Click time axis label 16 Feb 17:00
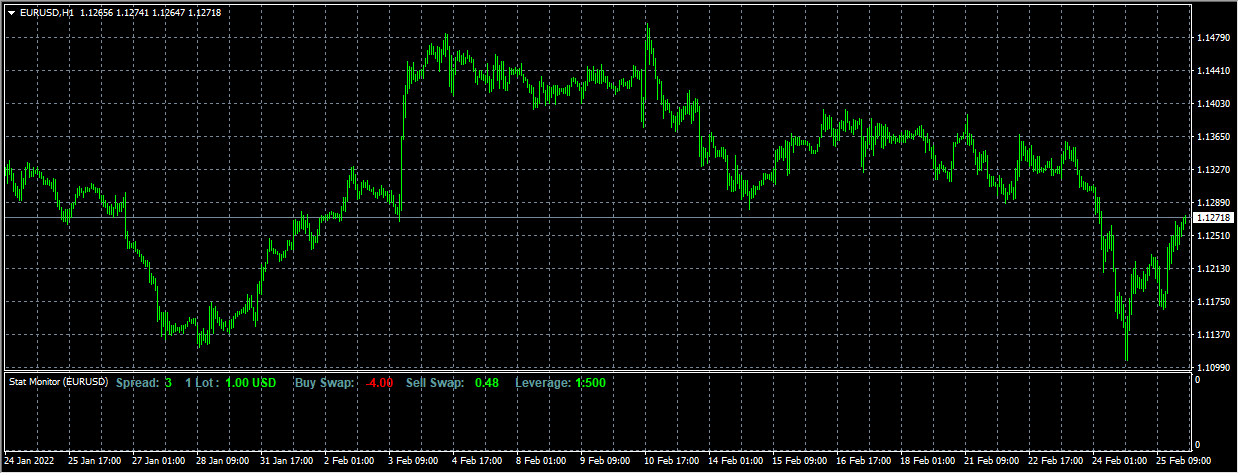Viewport: 1239px width, 474px height. click(x=861, y=463)
